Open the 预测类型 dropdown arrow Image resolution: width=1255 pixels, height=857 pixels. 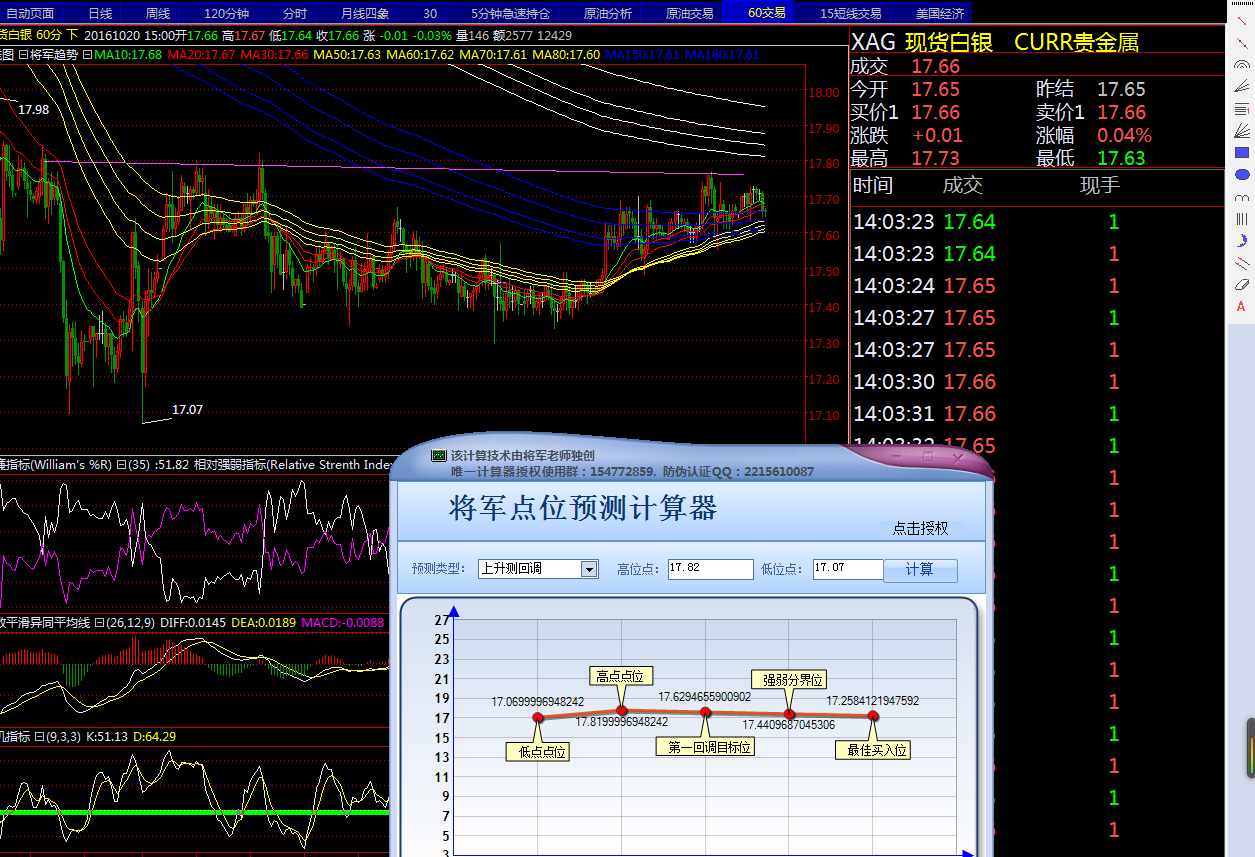click(x=589, y=569)
